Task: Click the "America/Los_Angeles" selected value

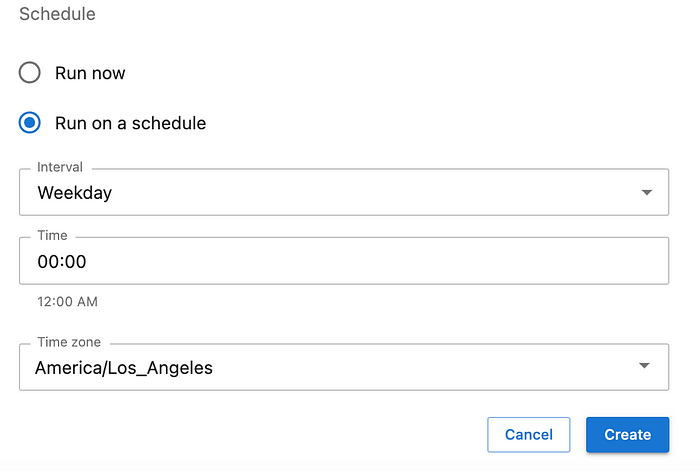Action: pyautogui.click(x=124, y=368)
